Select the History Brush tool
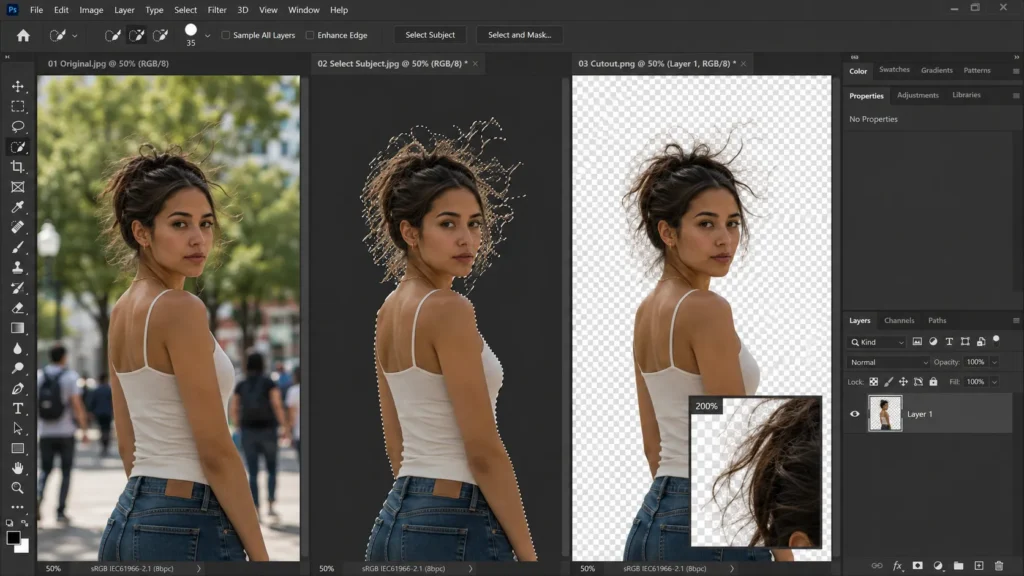Viewport: 1024px width, 576px height. [18, 287]
